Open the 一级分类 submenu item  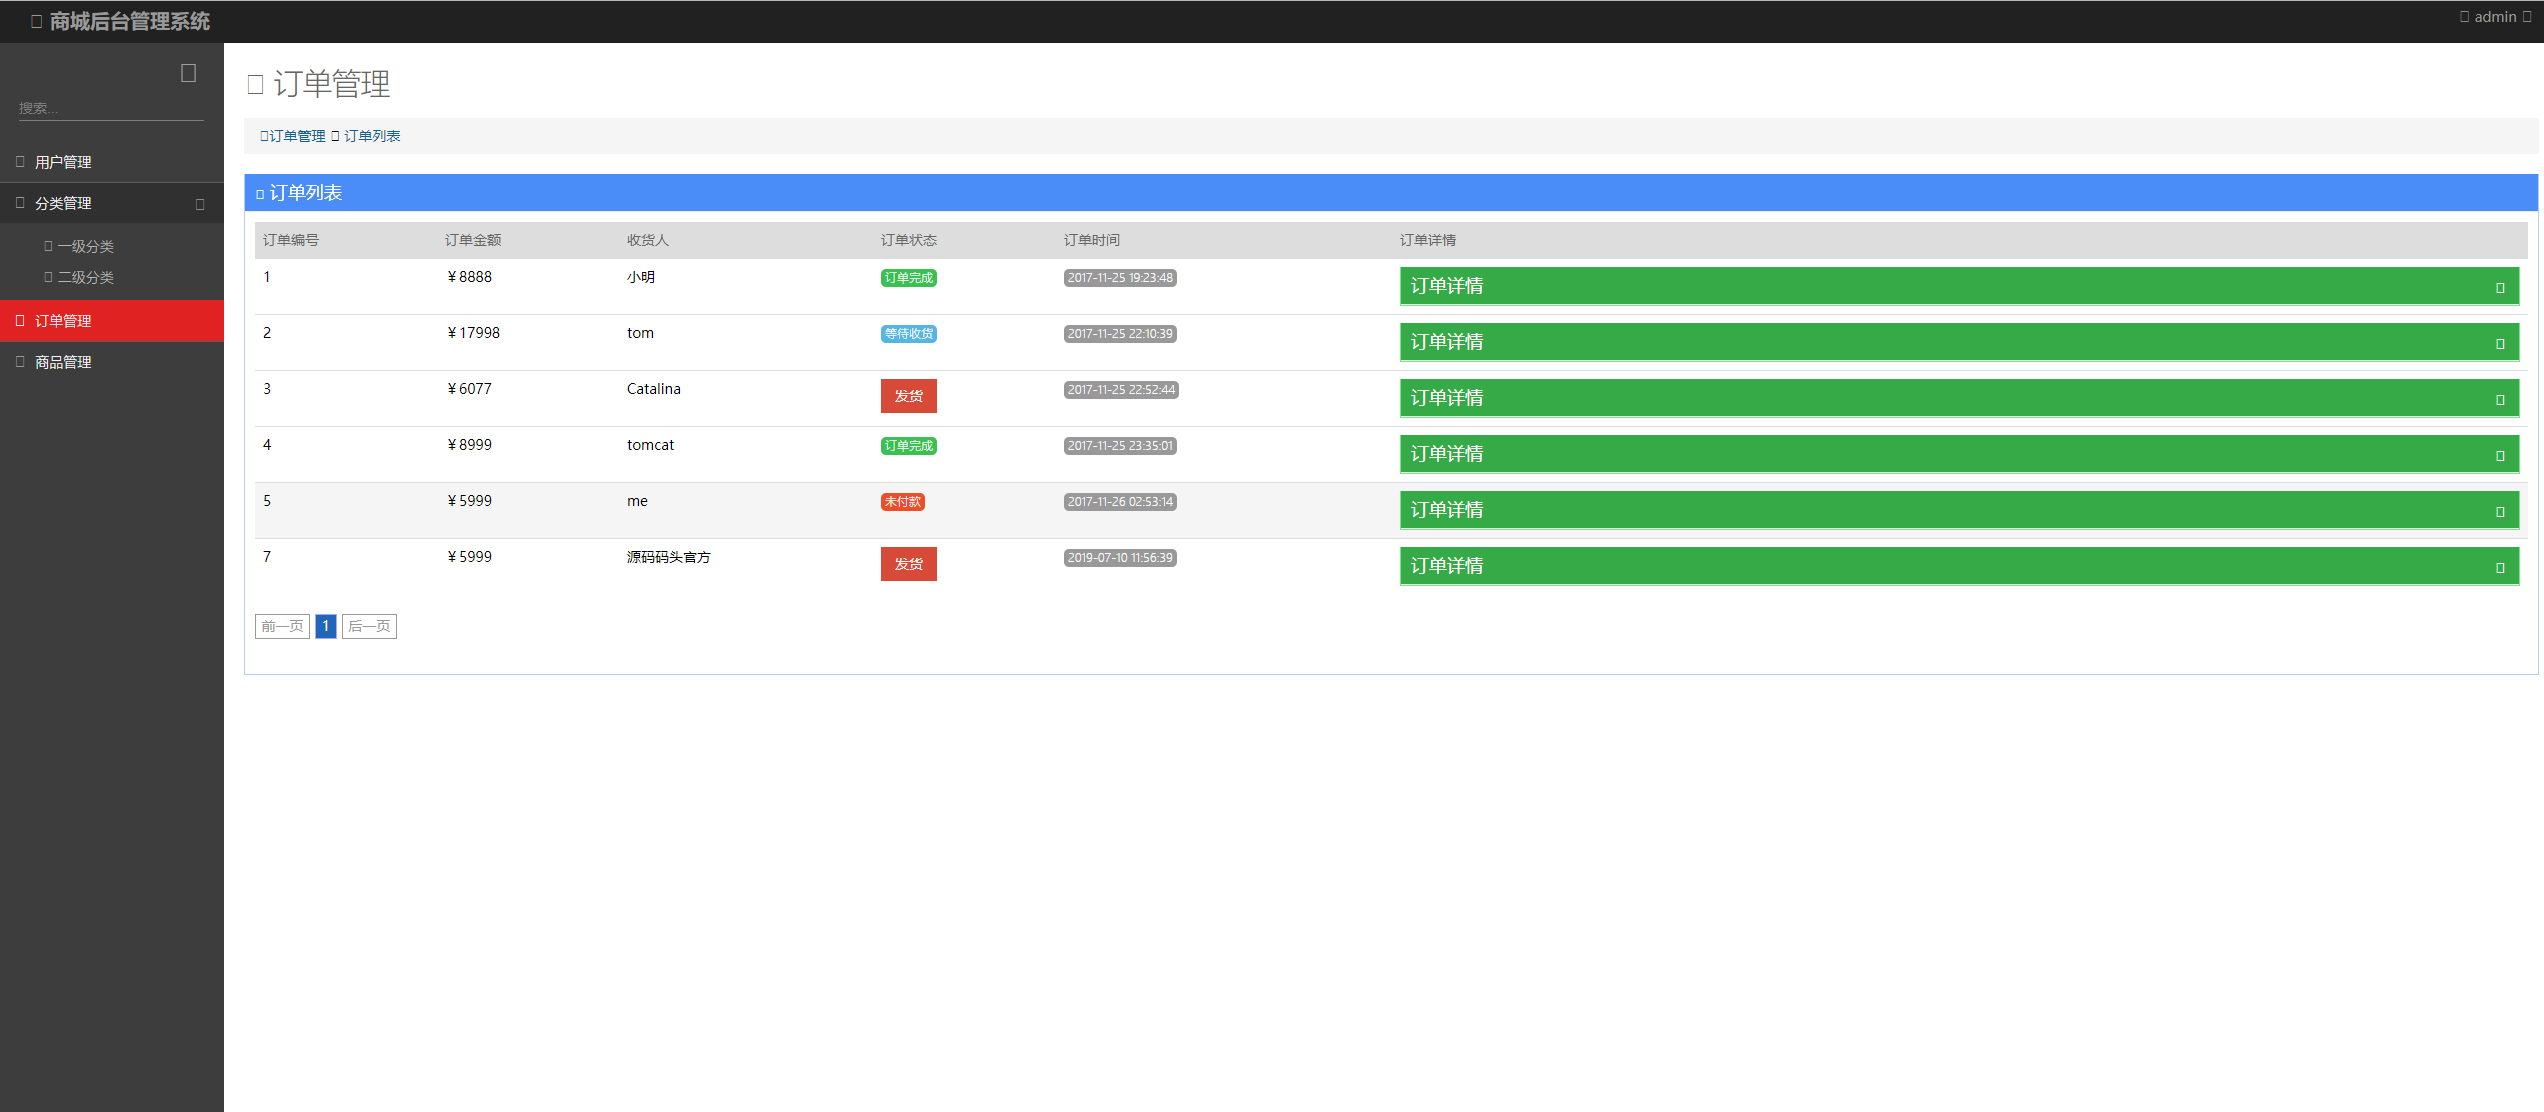[85, 246]
